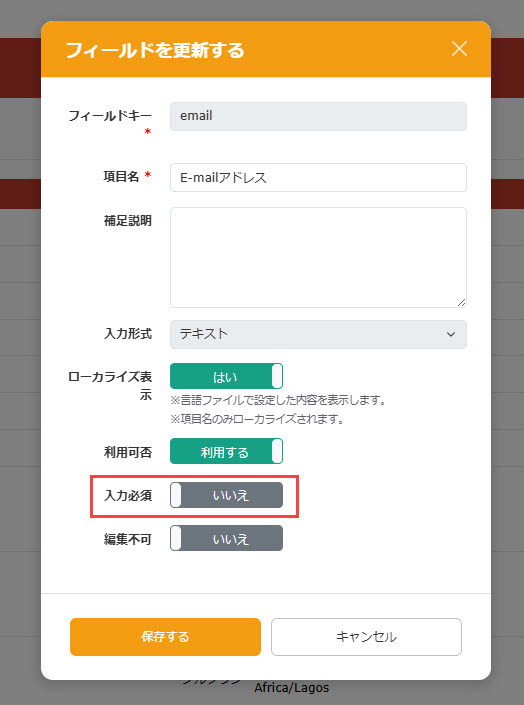This screenshot has width=524, height=705.
Task: Click the 項目名 label
Action: pyautogui.click(x=121, y=177)
